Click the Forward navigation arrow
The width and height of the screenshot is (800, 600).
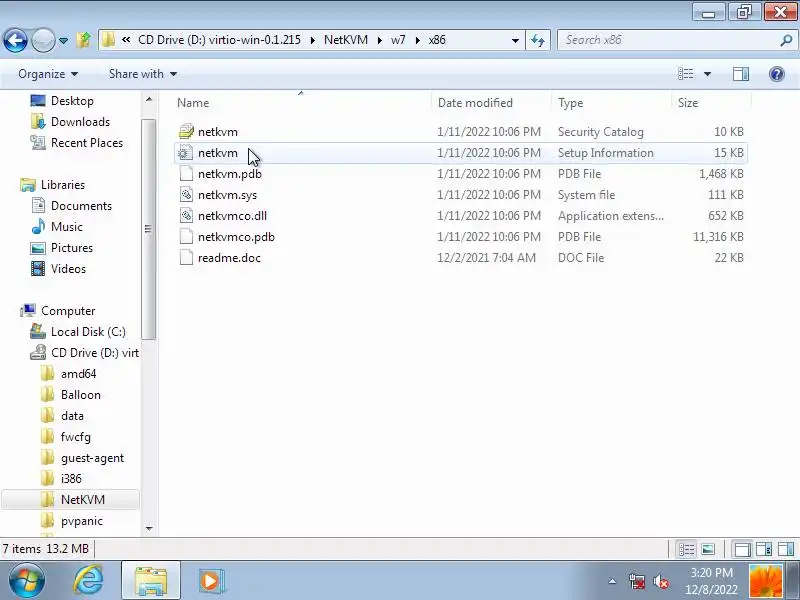pyautogui.click(x=43, y=40)
